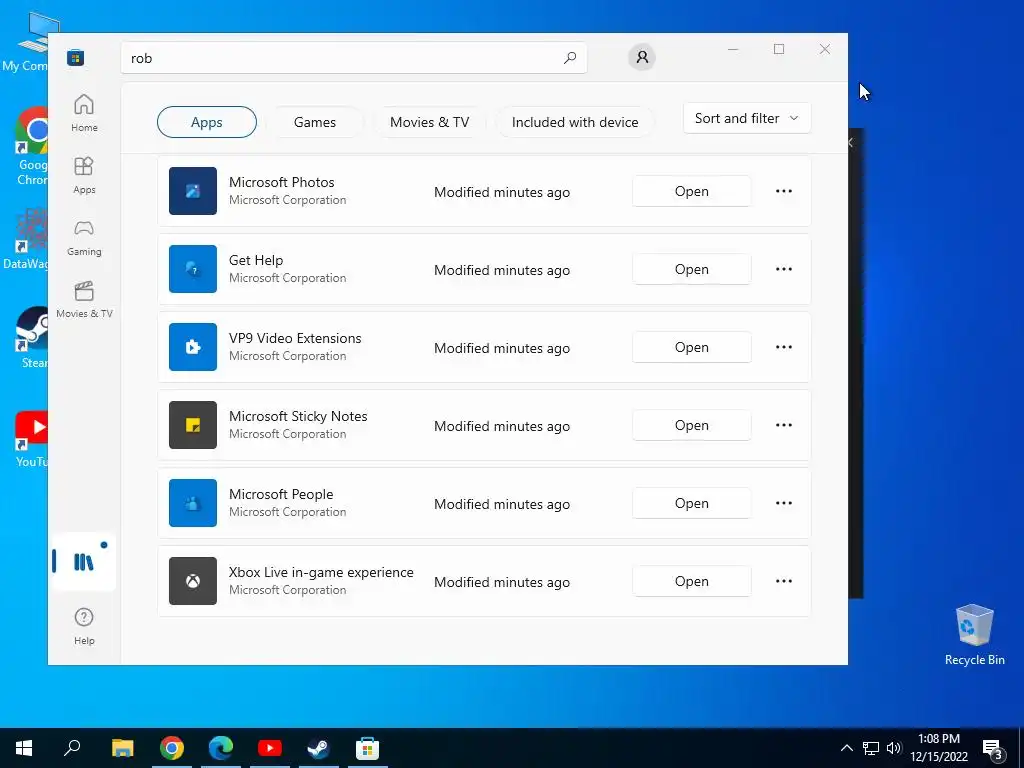The width and height of the screenshot is (1024, 768).
Task: Select the Games filter tab
Action: [315, 122]
